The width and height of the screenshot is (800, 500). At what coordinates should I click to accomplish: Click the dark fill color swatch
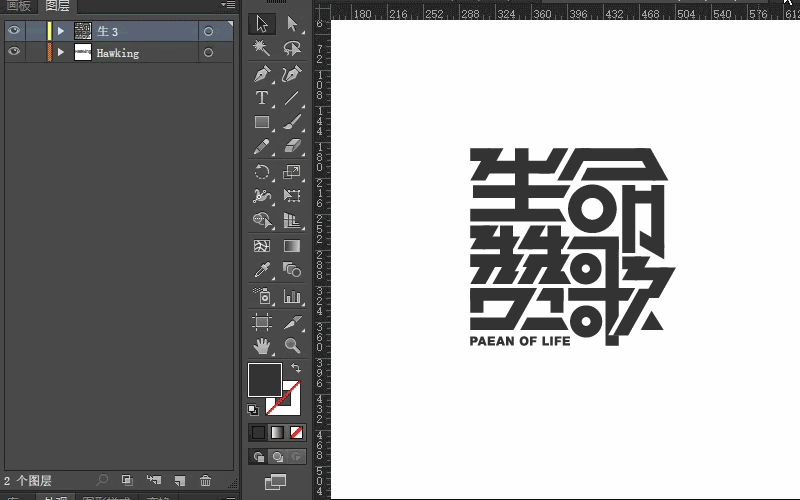pos(264,380)
